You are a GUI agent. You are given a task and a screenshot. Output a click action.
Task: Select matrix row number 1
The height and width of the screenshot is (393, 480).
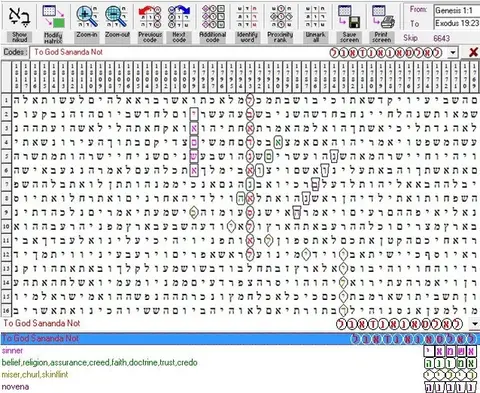tap(6, 100)
